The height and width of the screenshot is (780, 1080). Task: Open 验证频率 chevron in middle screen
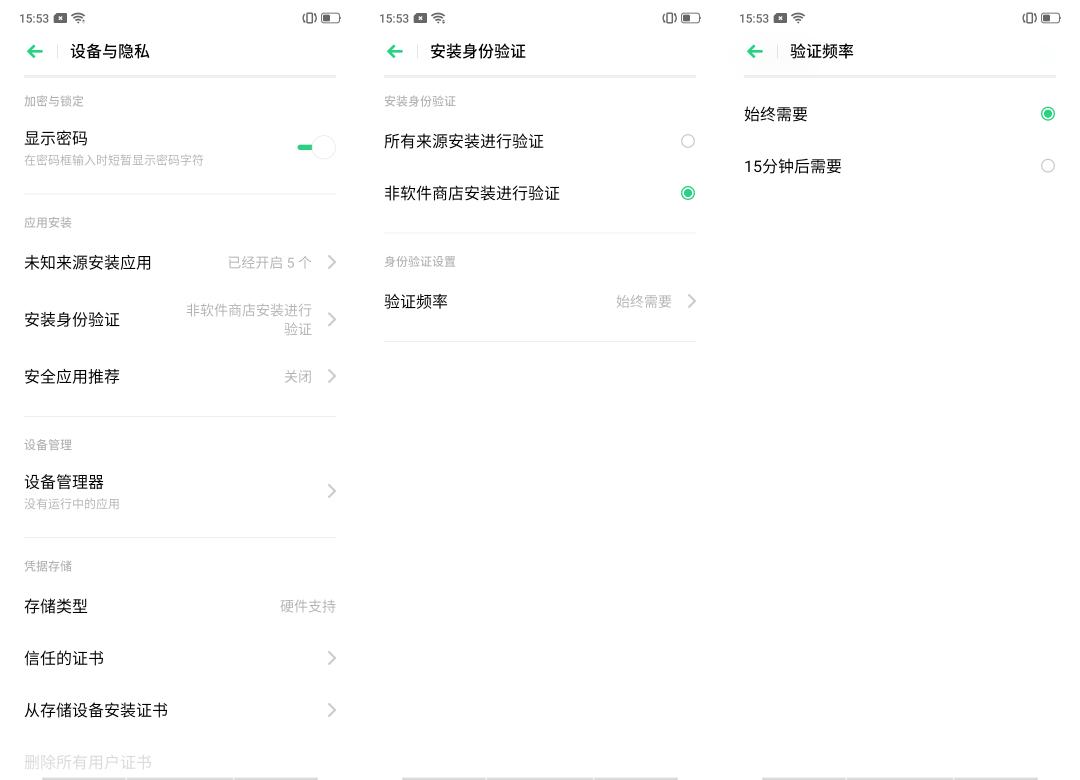692,301
